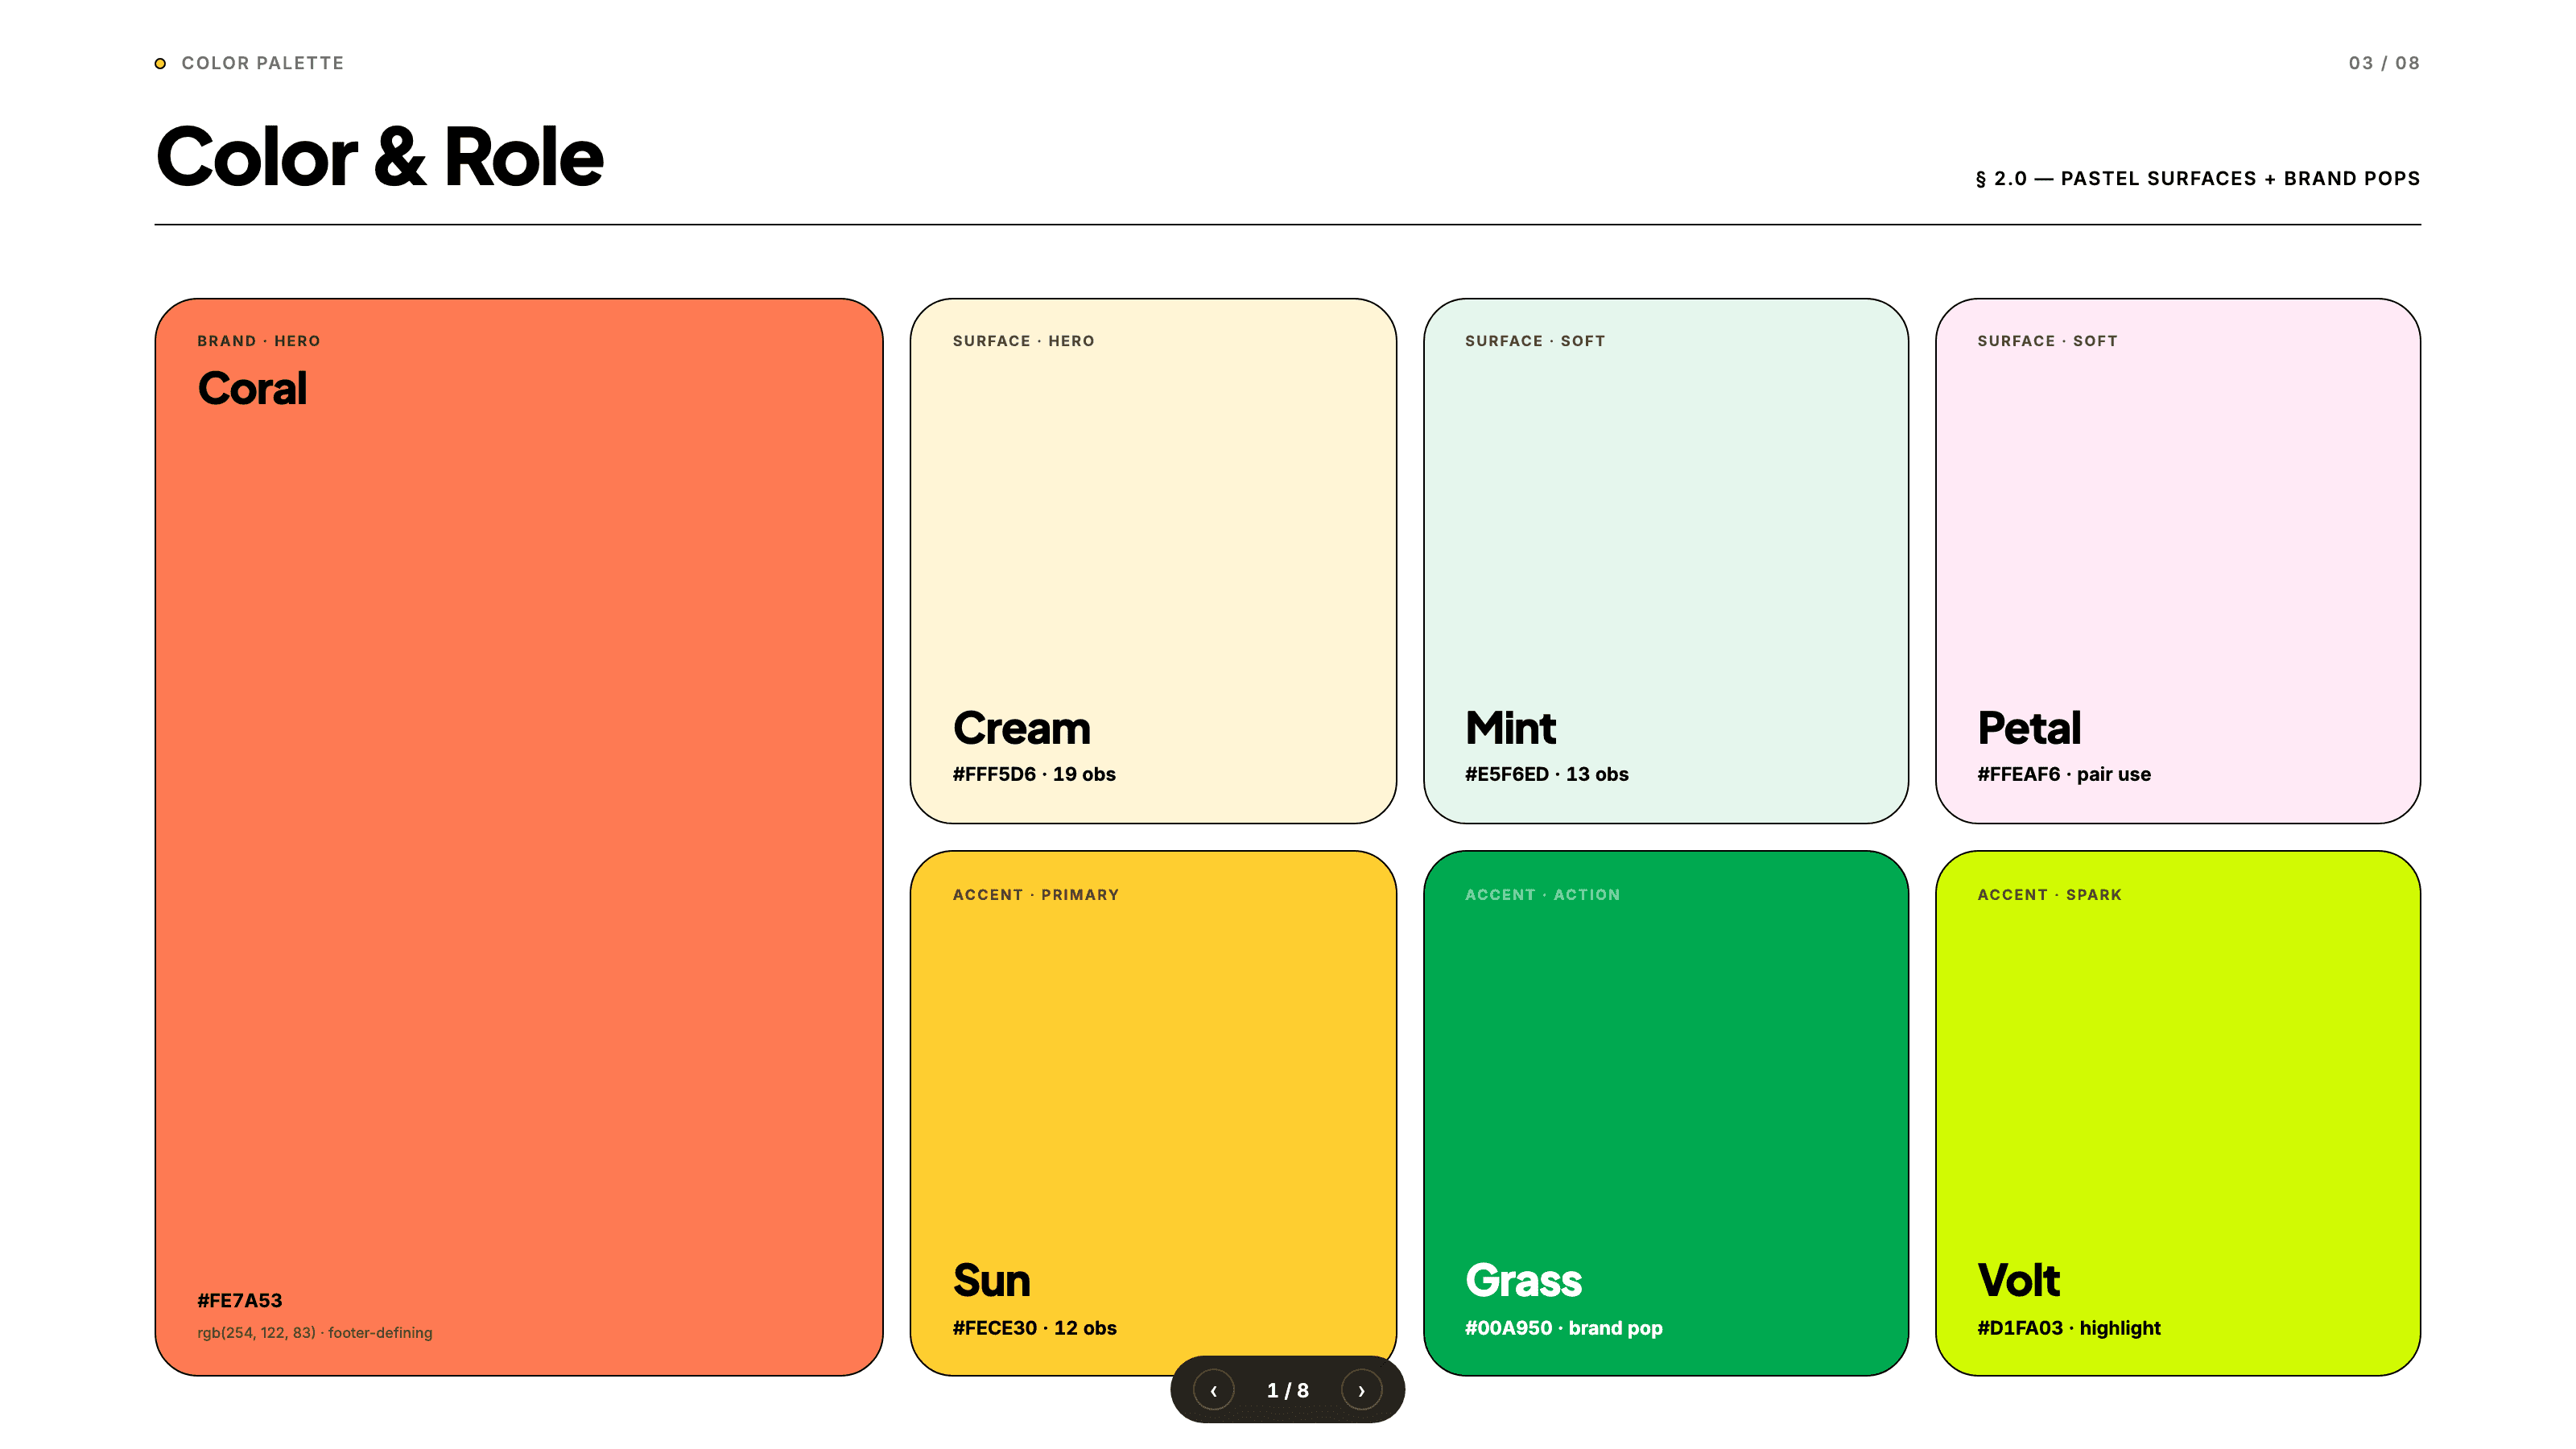Click the #FE7A53 hex code
Image resolution: width=2576 pixels, height=1449 pixels.
point(240,1300)
